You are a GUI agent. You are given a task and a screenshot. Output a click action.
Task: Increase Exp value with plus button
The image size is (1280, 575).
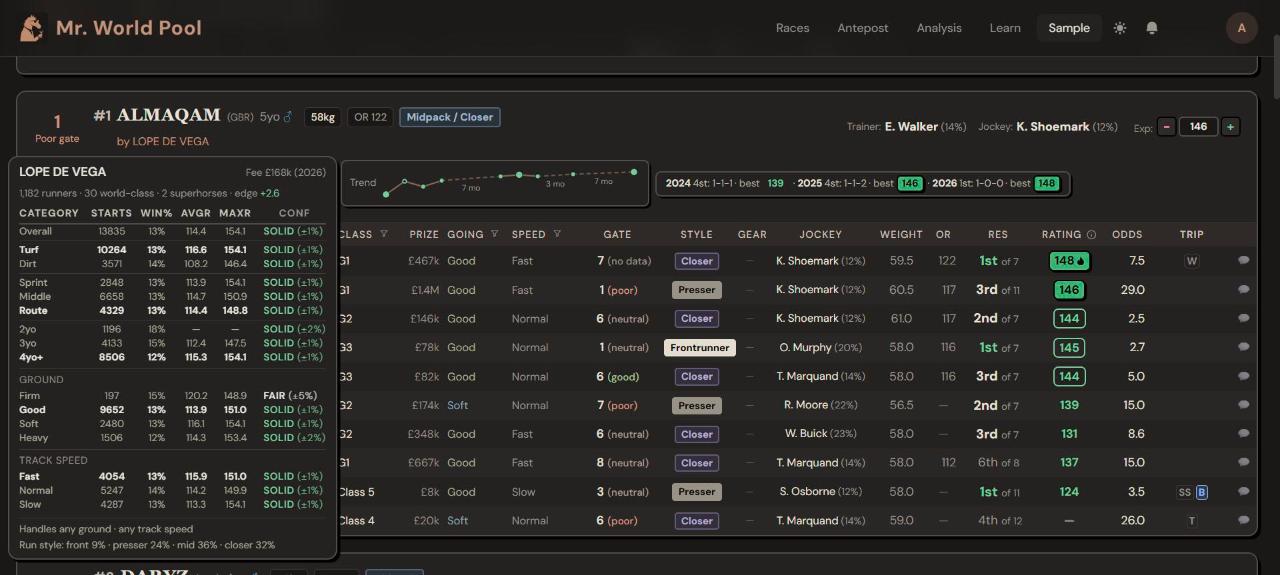tap(1230, 127)
